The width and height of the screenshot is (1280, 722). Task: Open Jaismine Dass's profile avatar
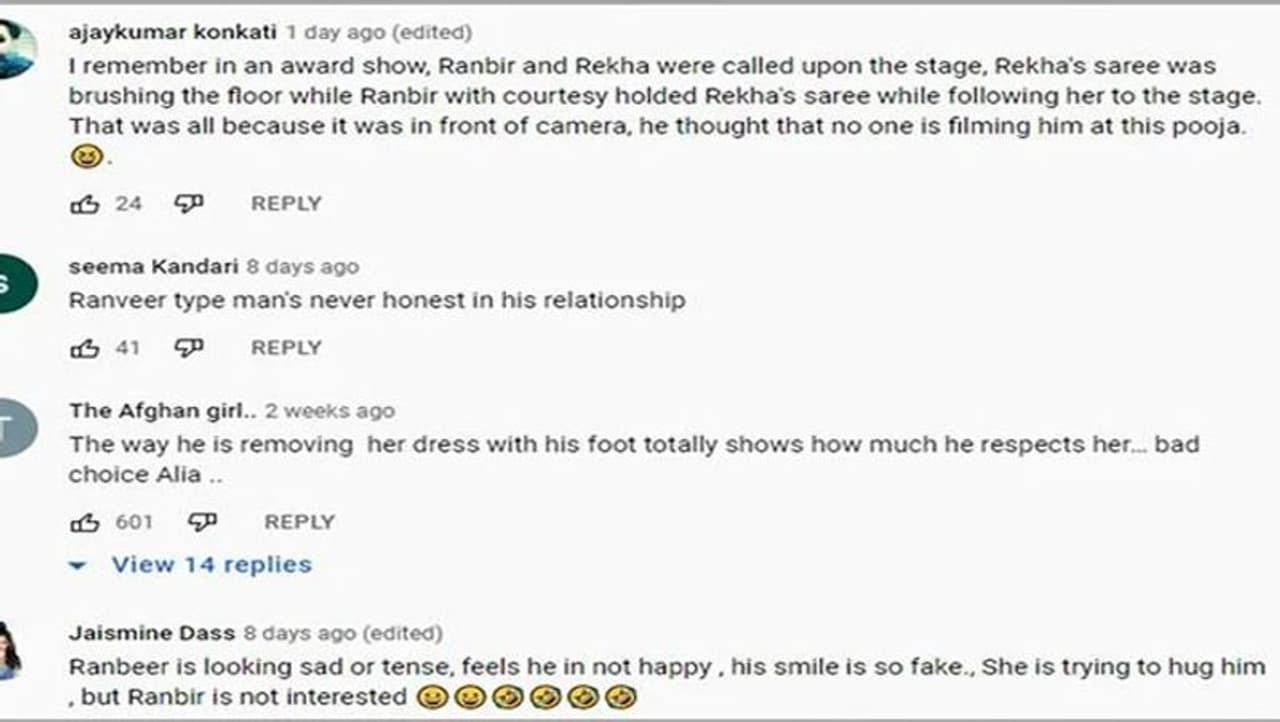pos(8,650)
